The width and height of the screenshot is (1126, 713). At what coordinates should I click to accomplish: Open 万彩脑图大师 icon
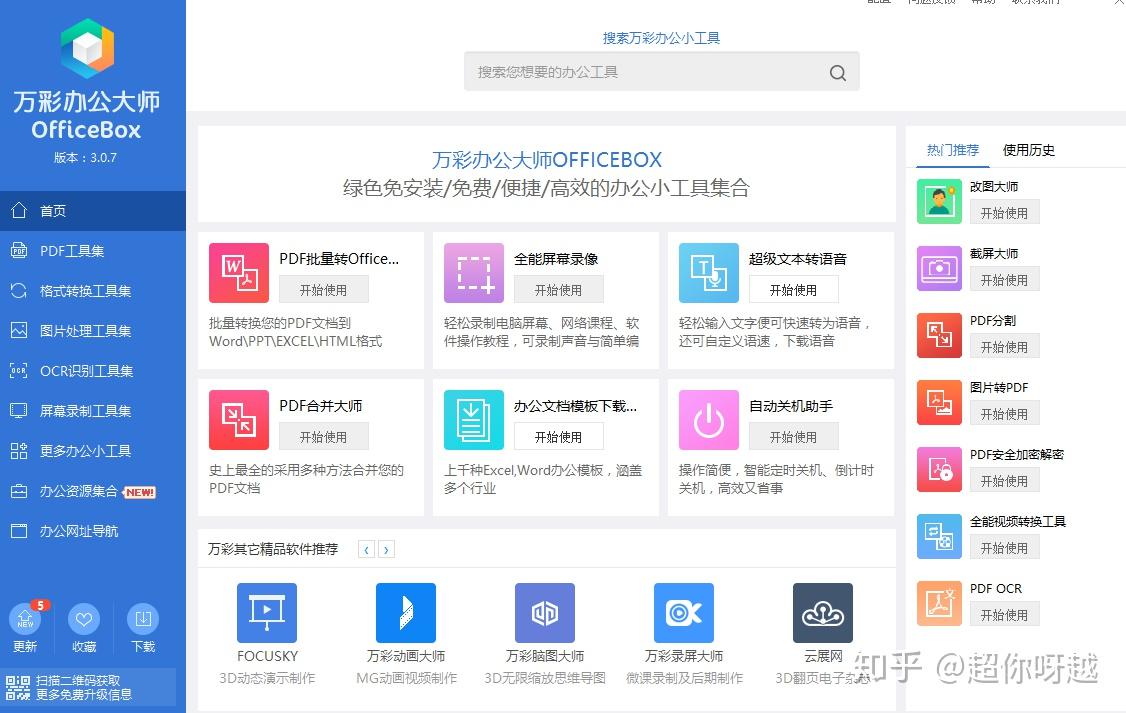coord(545,612)
